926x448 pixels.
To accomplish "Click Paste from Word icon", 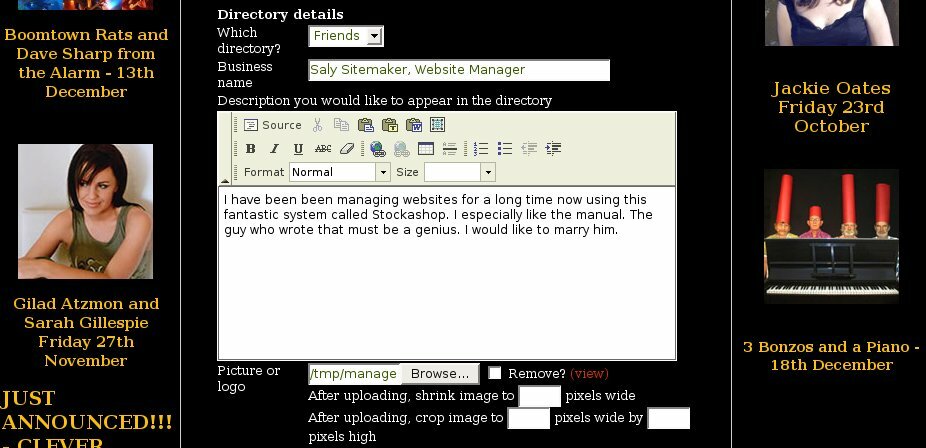I will tap(413, 125).
